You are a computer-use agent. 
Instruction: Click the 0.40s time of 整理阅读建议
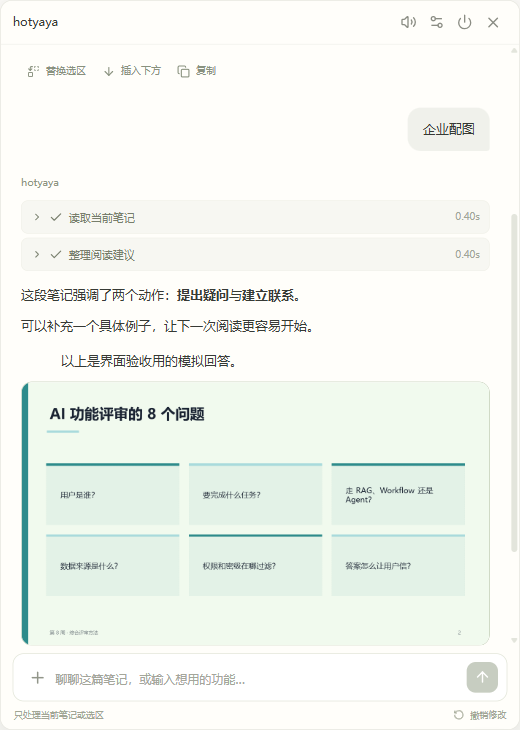(467, 254)
